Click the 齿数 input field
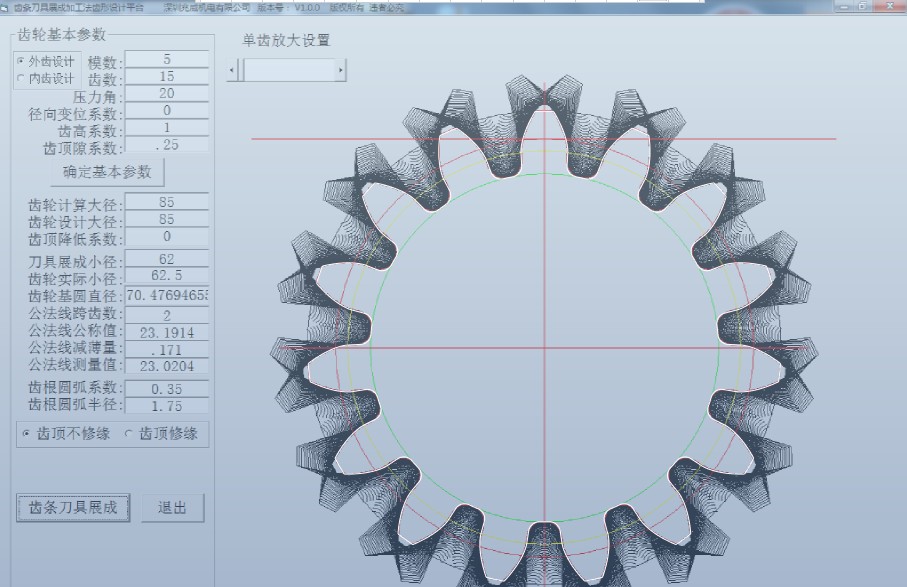 coord(167,76)
